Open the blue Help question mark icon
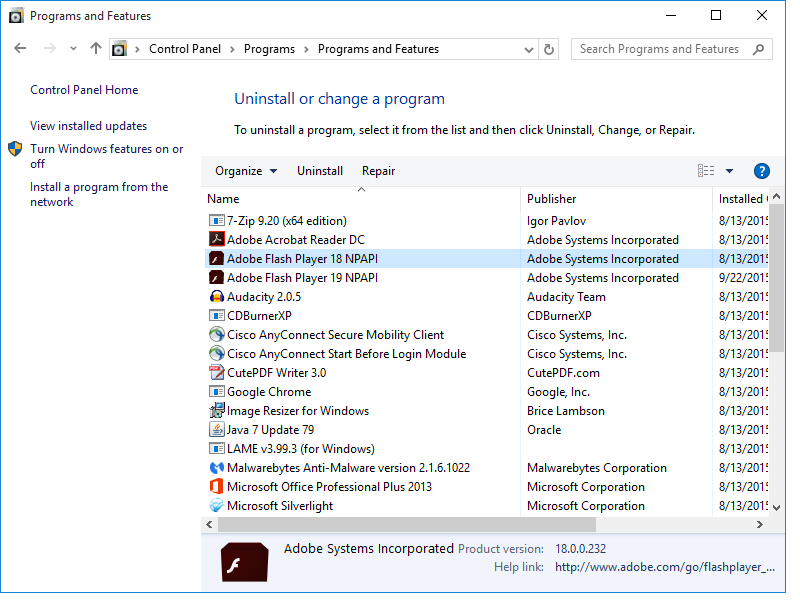The image size is (800, 600). [x=761, y=171]
